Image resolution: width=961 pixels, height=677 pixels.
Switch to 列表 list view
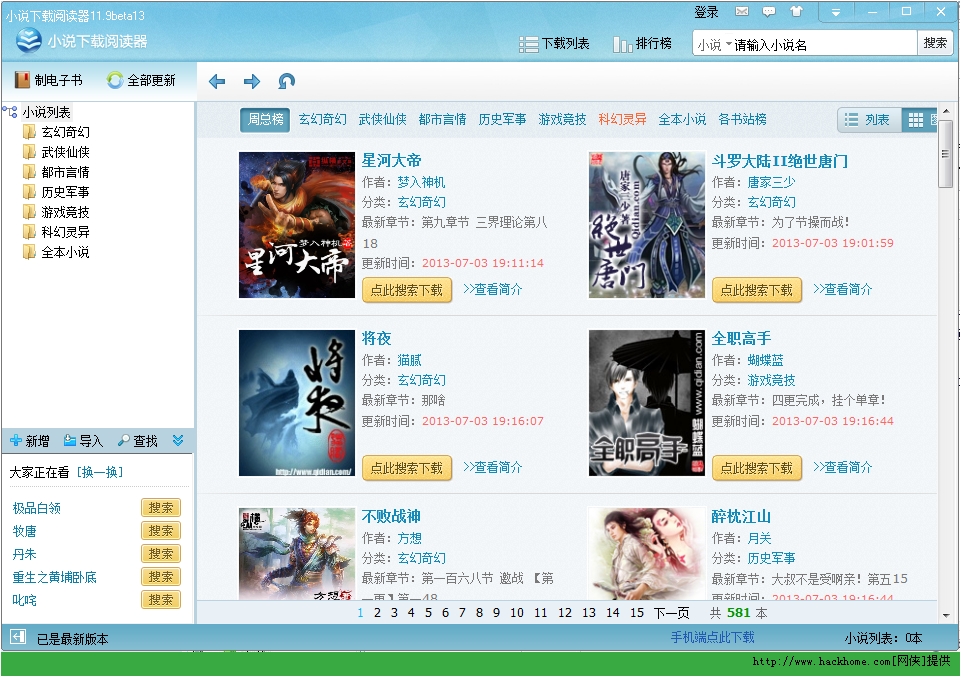(x=869, y=120)
